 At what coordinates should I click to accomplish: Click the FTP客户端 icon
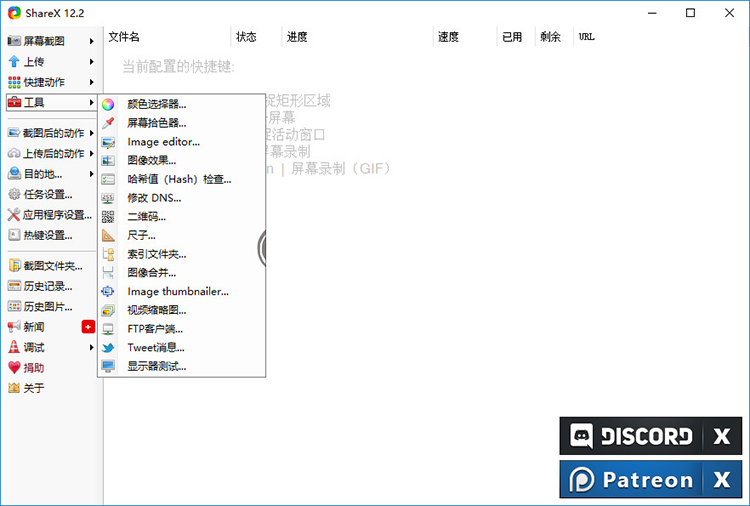(x=108, y=329)
